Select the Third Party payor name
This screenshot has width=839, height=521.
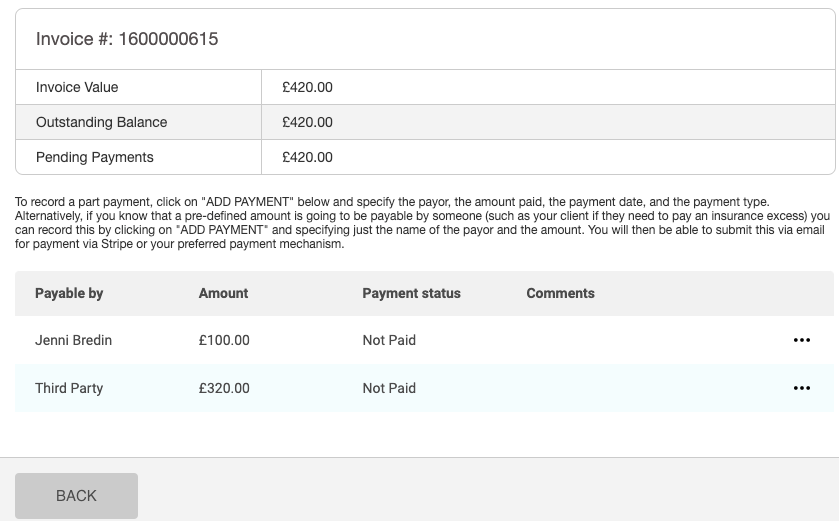click(69, 388)
